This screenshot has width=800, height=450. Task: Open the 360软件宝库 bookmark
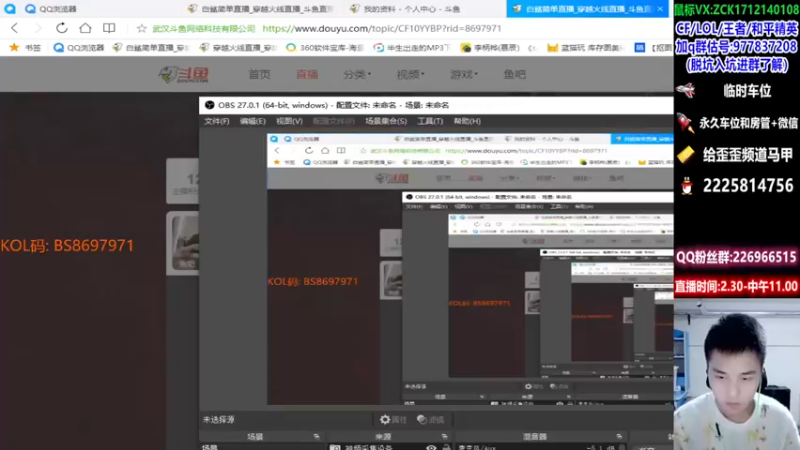[324, 47]
